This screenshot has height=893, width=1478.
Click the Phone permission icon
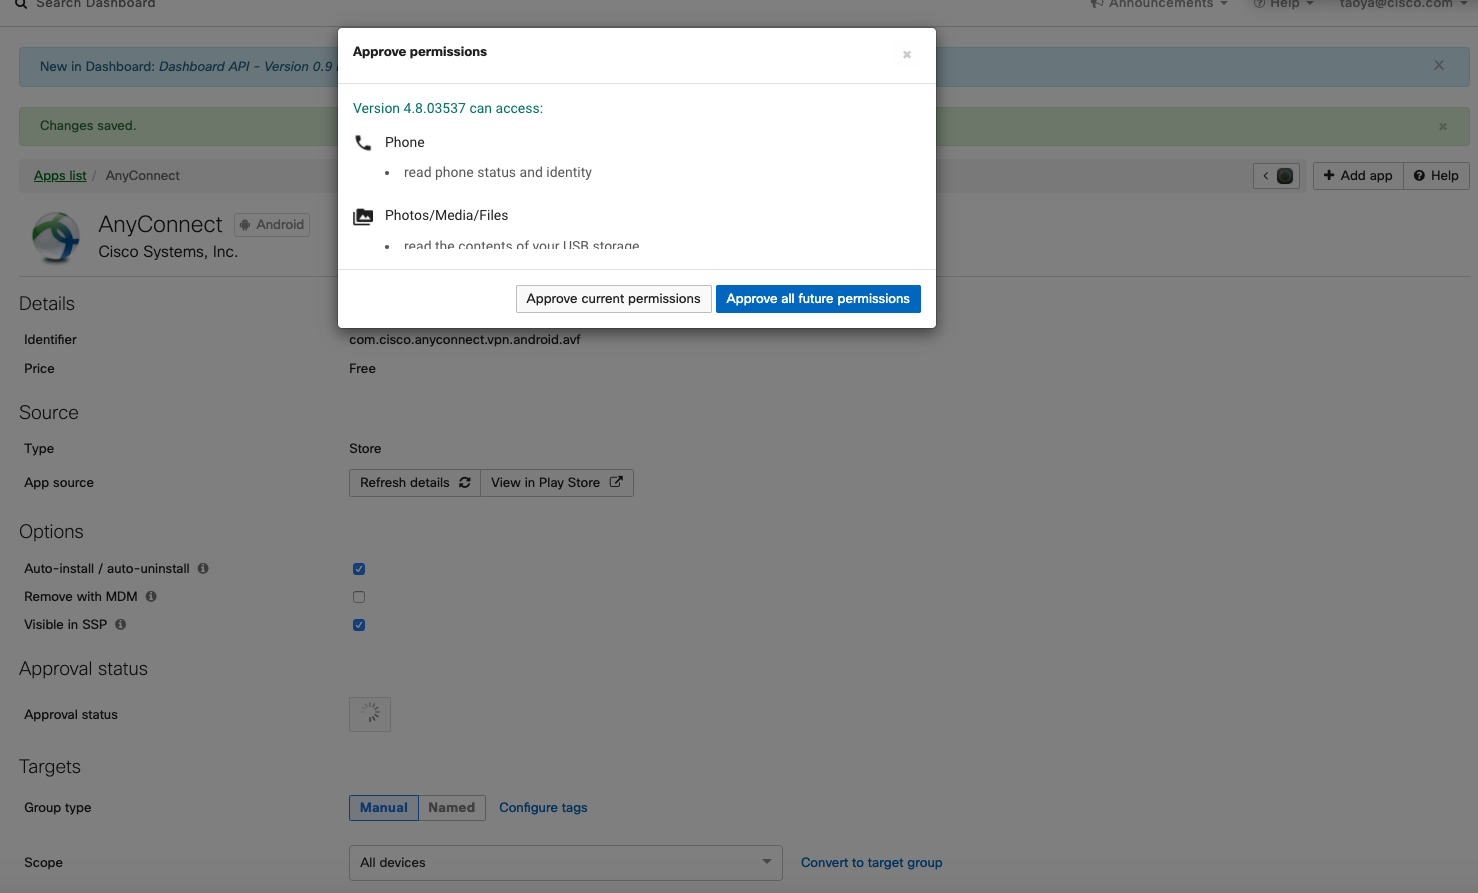pyautogui.click(x=363, y=143)
